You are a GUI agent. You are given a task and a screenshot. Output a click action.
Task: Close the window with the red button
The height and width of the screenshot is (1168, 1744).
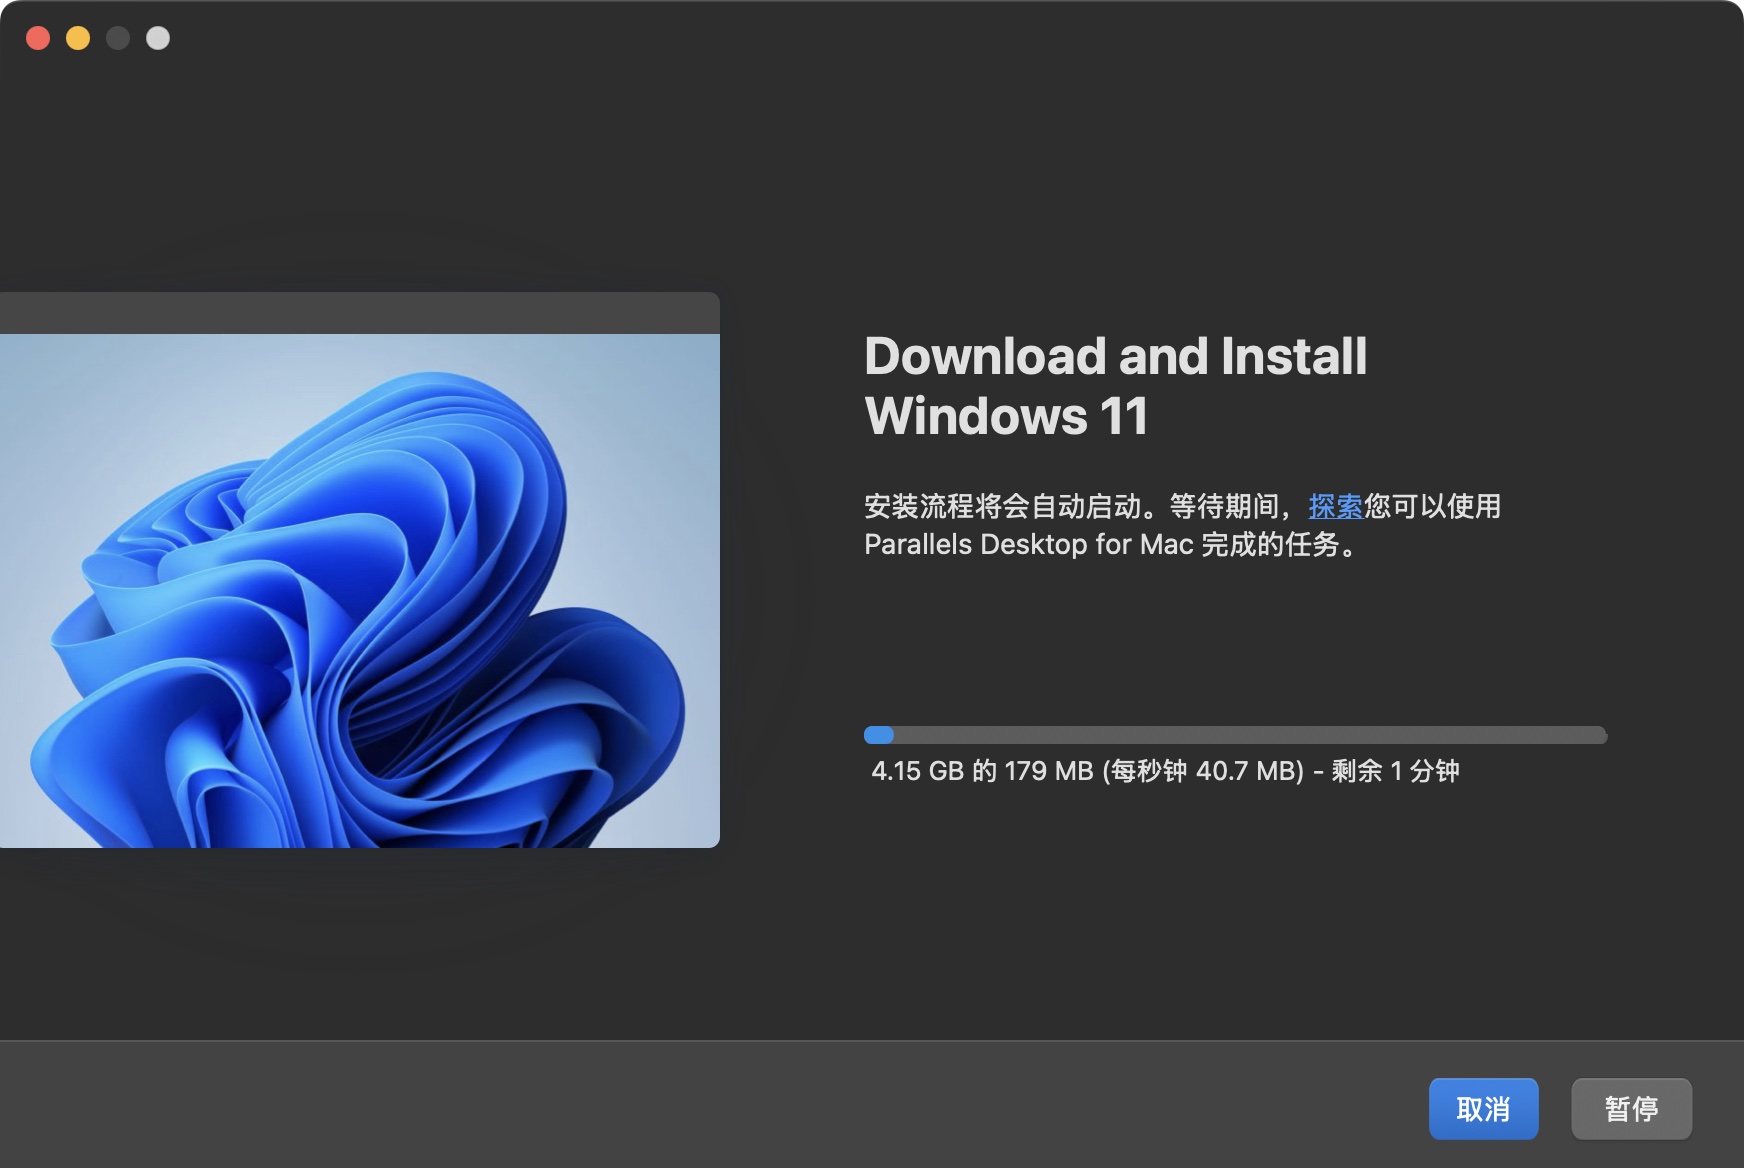(38, 38)
